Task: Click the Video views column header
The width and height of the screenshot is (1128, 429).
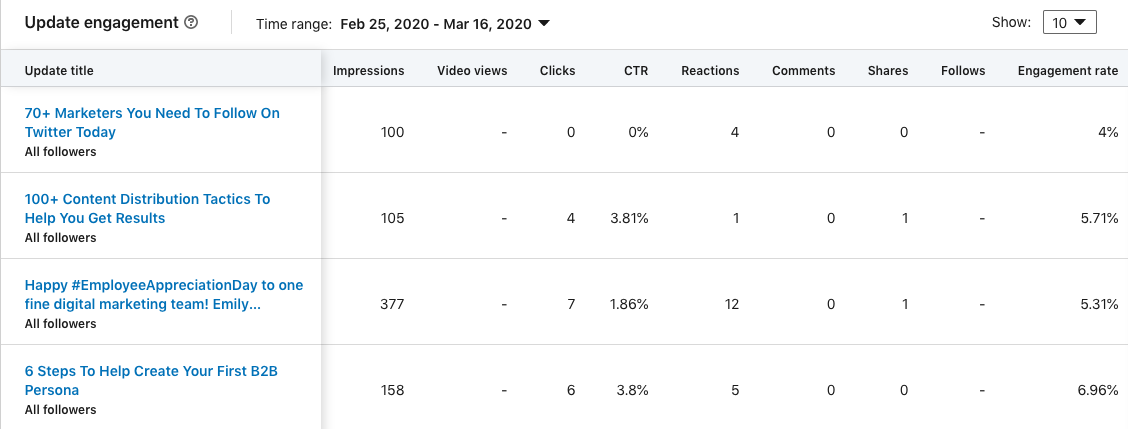Action: [x=472, y=71]
